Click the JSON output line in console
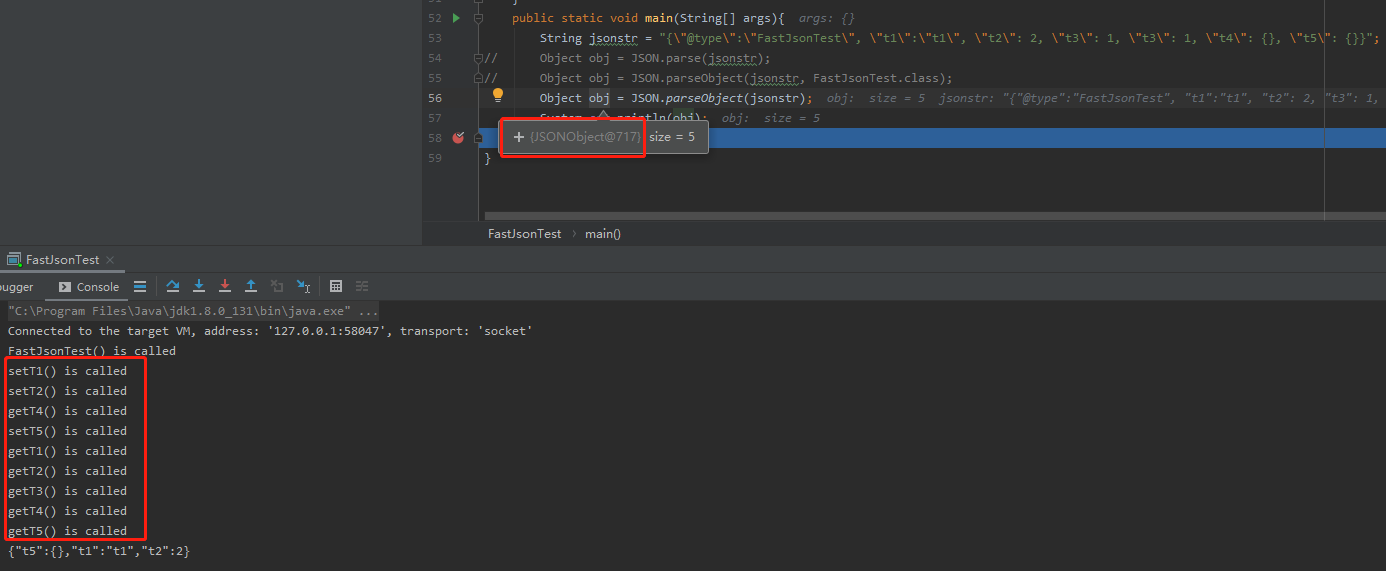This screenshot has height=571, width=1386. (99, 551)
